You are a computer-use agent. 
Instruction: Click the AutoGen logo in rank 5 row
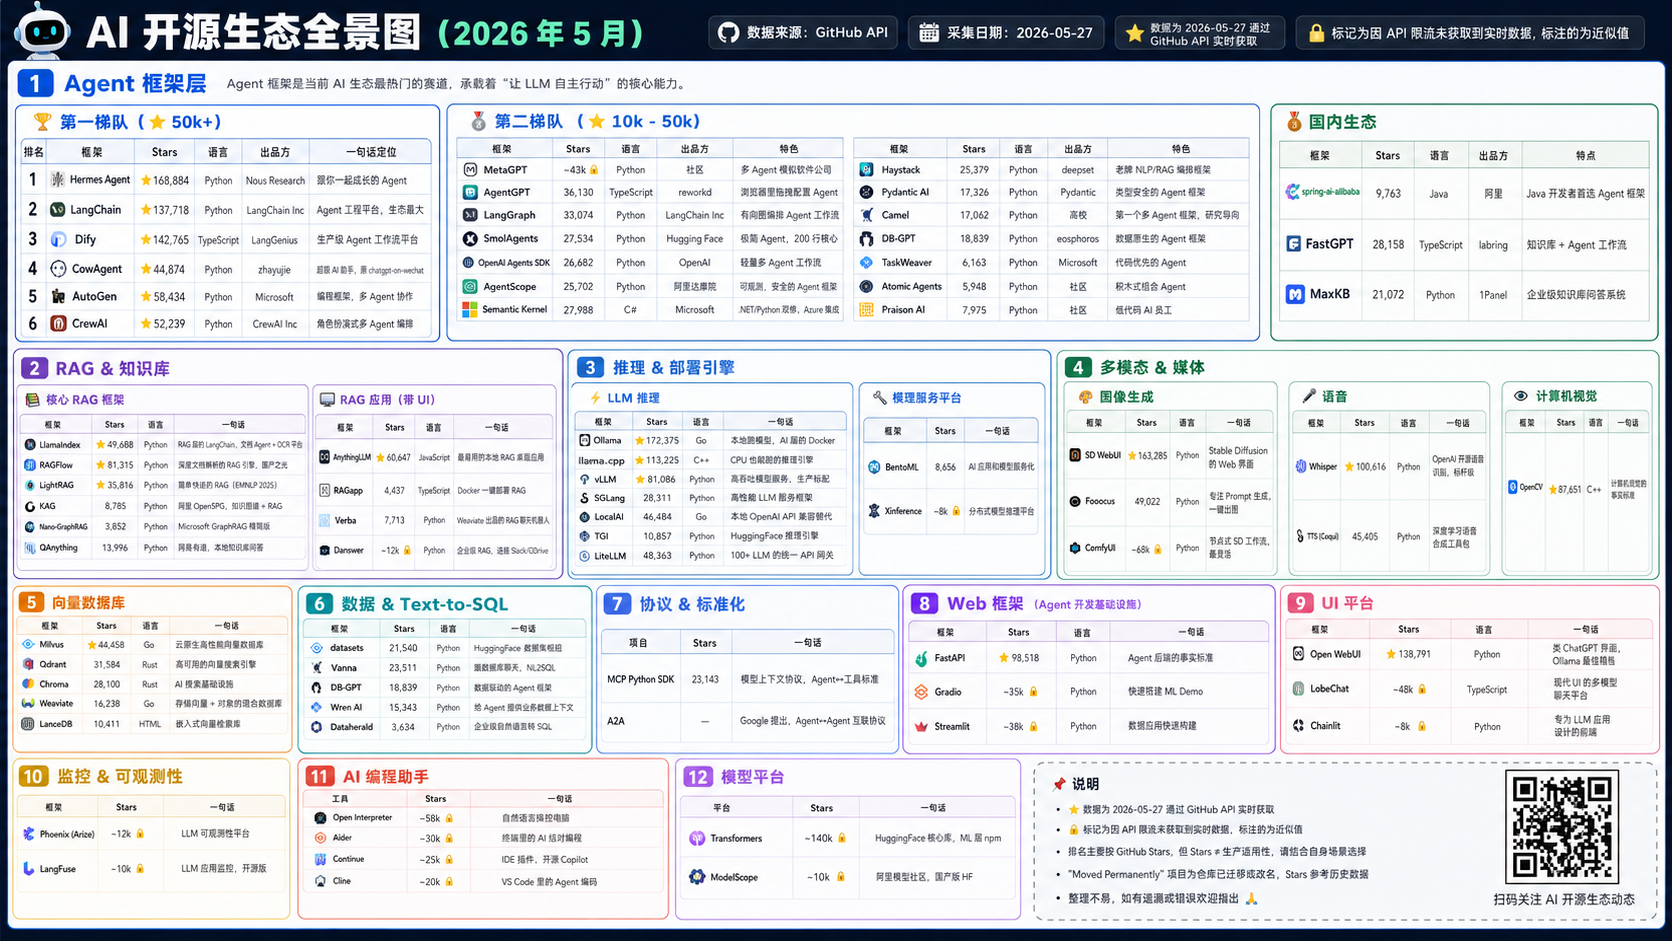point(58,297)
